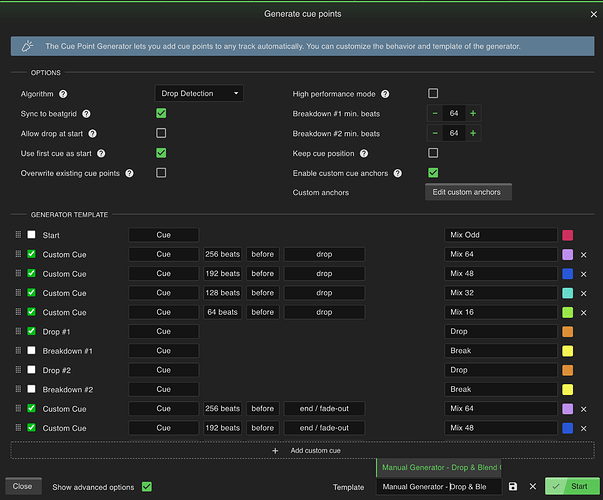Decrease Breakdown #2 min. beats with minus
This screenshot has width=603, height=500.
pyautogui.click(x=436, y=133)
